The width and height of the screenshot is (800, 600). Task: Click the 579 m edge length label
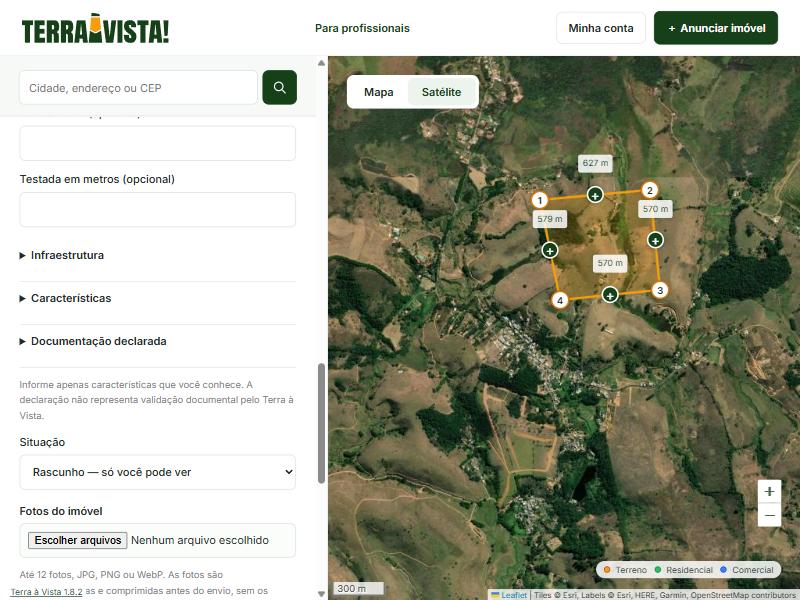[x=549, y=219]
